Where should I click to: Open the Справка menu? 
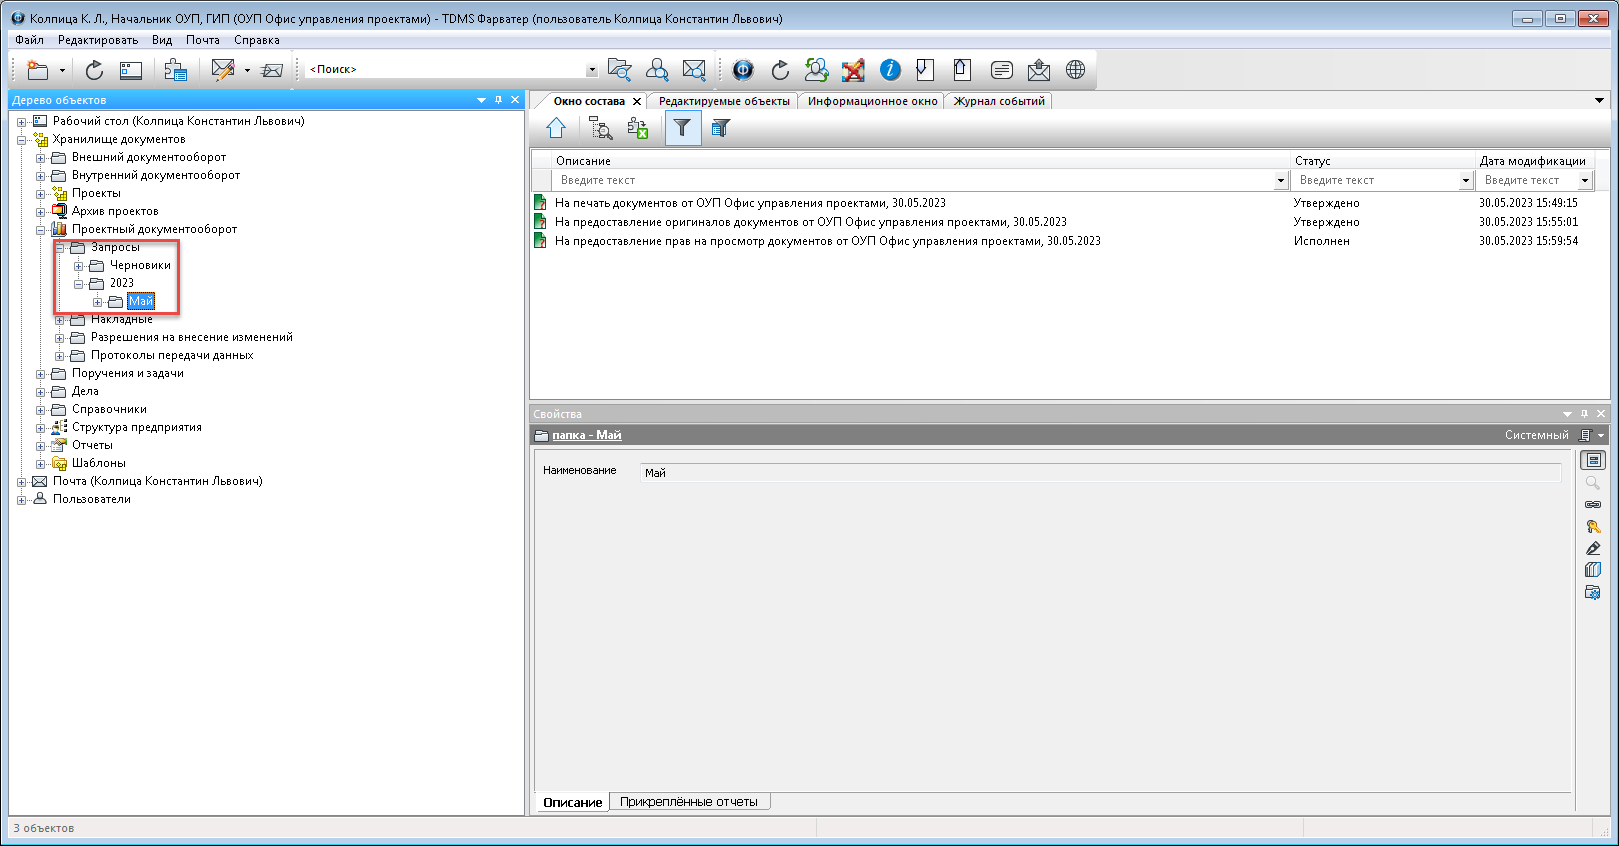(x=257, y=40)
